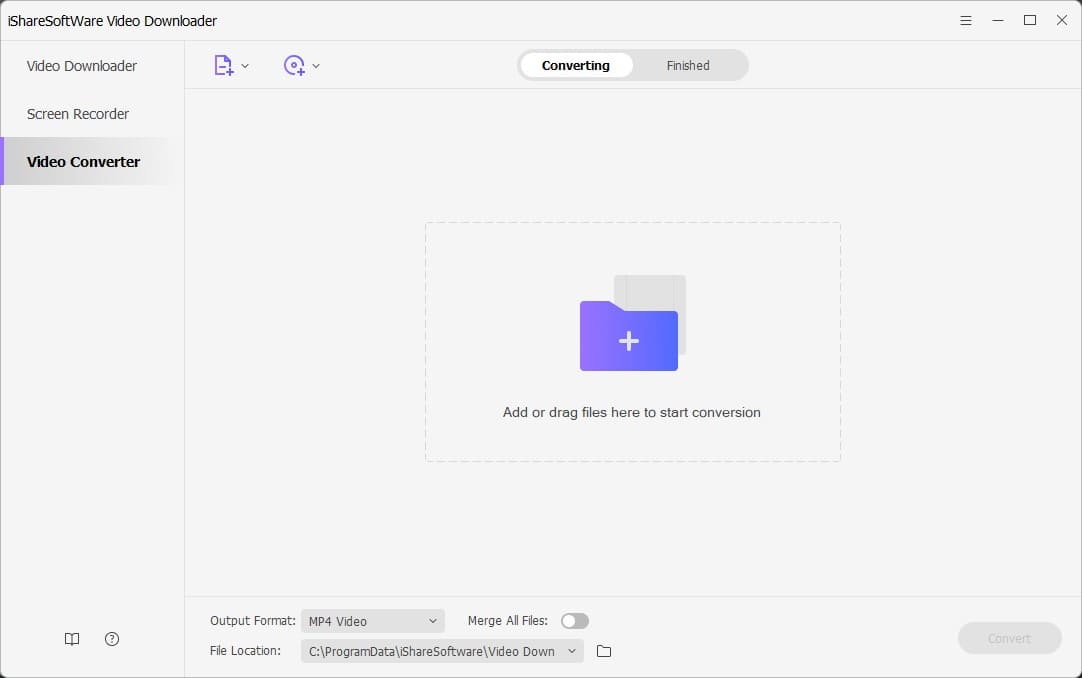Open the File Location path dropdown
Image resolution: width=1082 pixels, height=678 pixels.
(441, 650)
